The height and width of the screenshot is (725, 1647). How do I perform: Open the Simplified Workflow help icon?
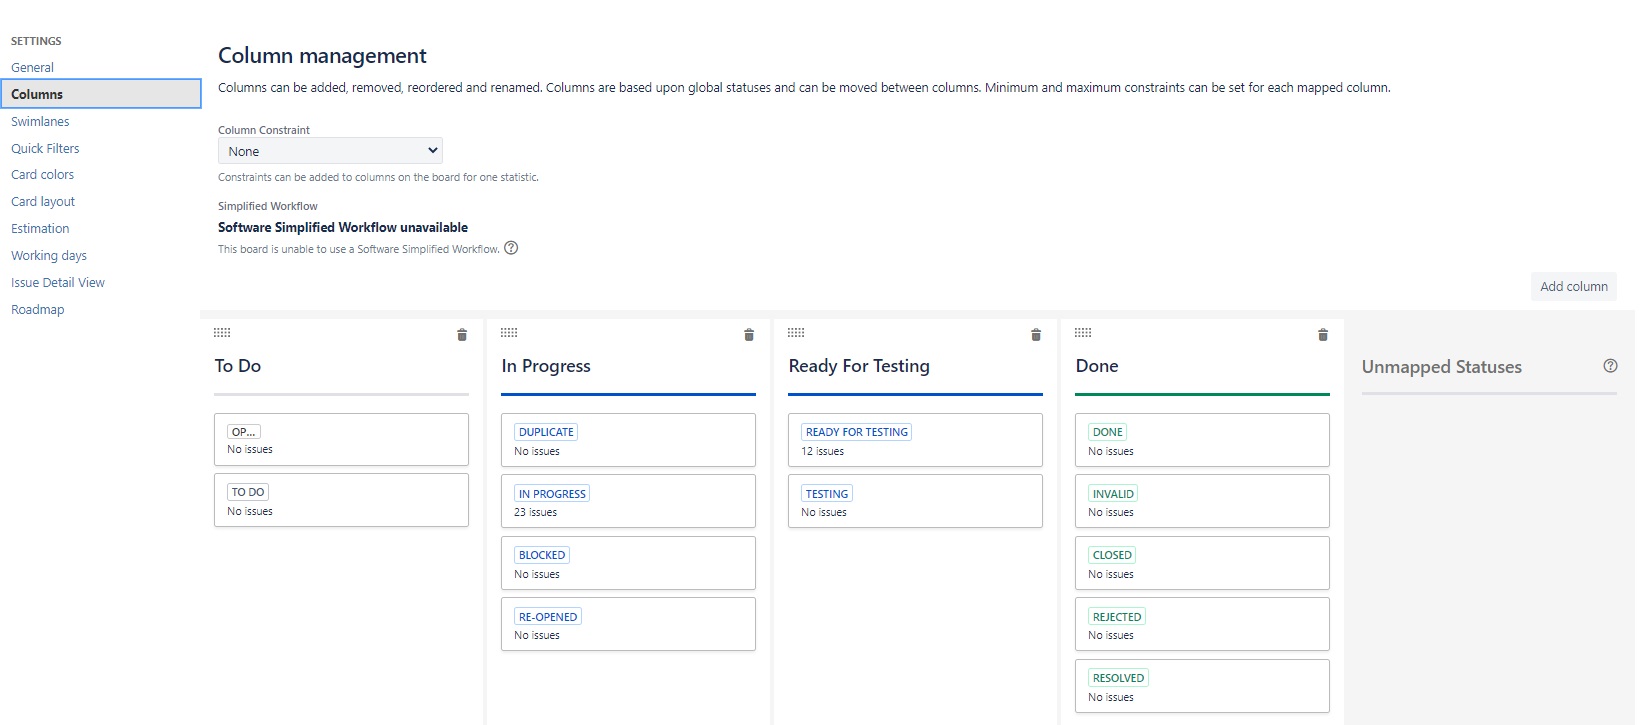511,248
